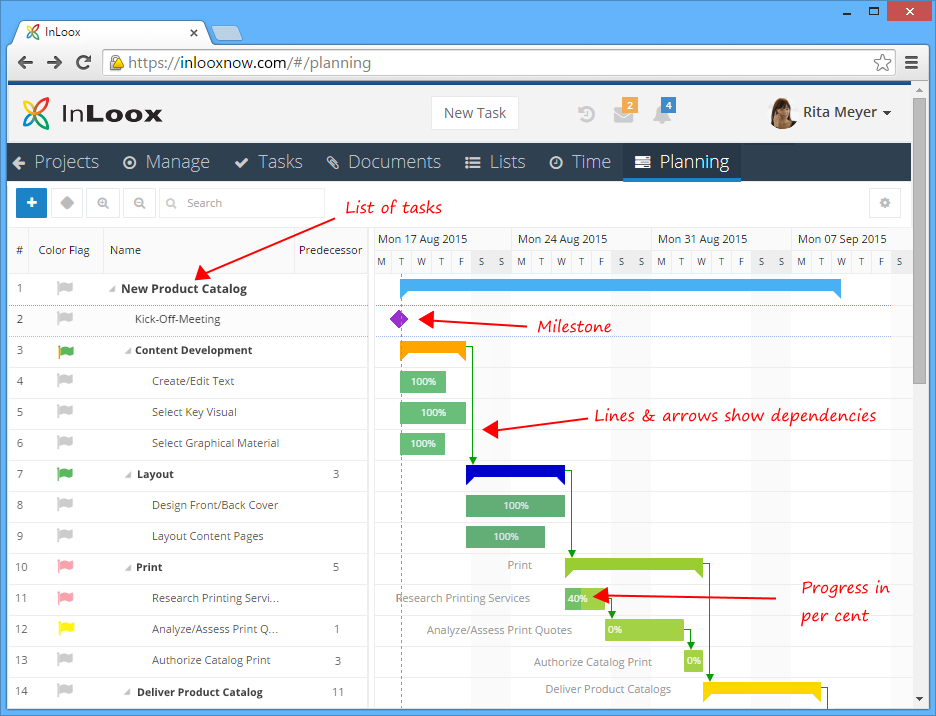This screenshot has height=716, width=936.
Task: Select the yellow Deliver Product Catalogs bar
Action: pyautogui.click(x=762, y=690)
